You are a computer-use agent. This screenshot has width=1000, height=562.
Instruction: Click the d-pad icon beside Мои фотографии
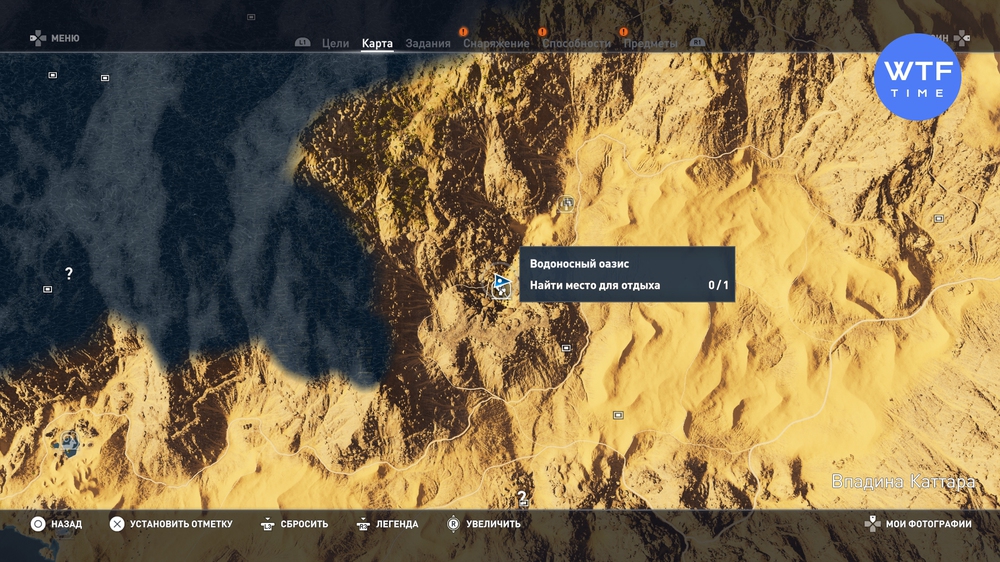pos(872,524)
